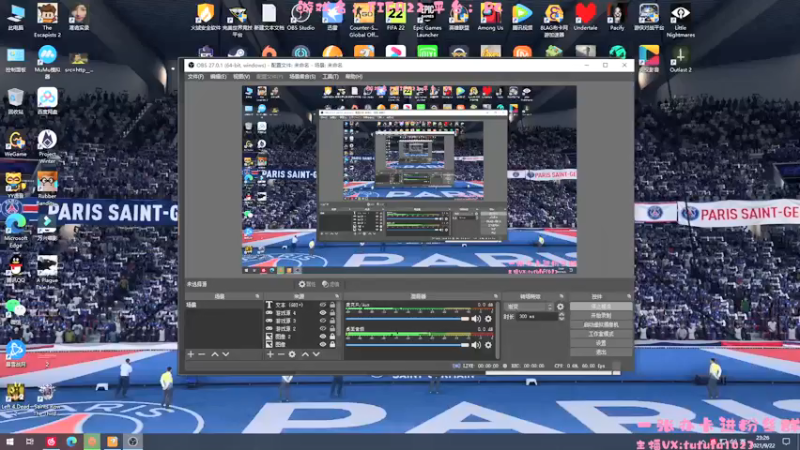
Task: Click the 启动虚拟摄像机 virtual camera button
Action: [x=601, y=325]
